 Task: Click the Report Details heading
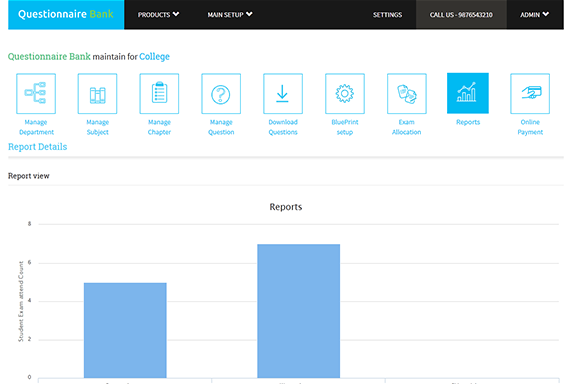[x=37, y=147]
